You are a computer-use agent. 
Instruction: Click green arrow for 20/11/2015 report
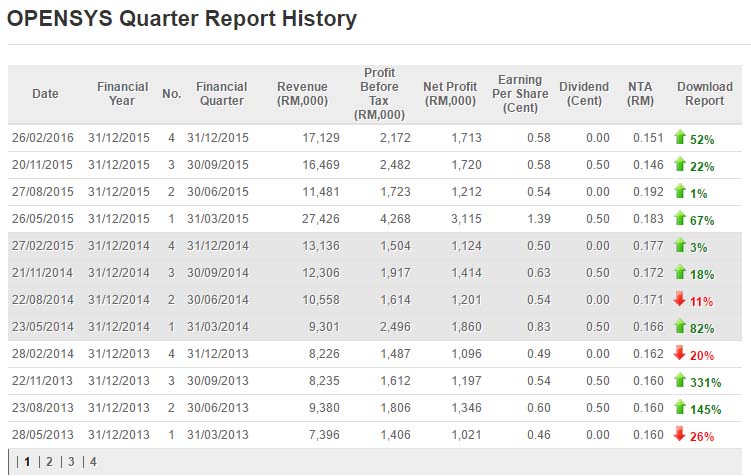(680, 165)
